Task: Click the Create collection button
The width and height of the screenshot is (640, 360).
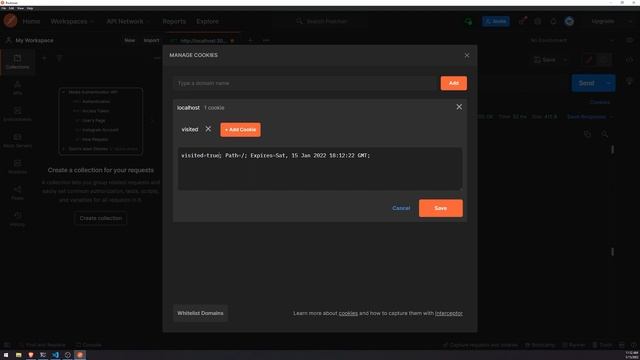Action: coord(100,218)
